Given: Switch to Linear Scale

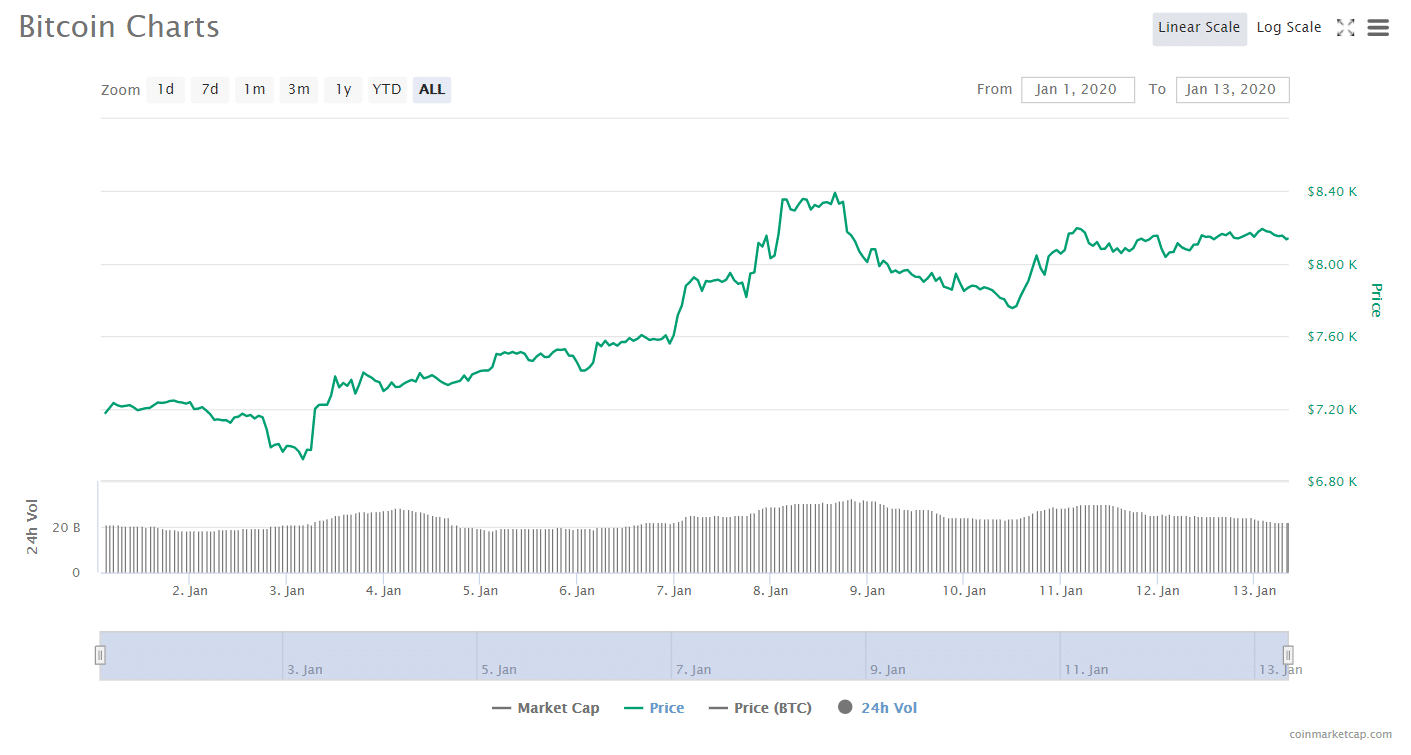Looking at the screenshot, I should pos(1198,28).
